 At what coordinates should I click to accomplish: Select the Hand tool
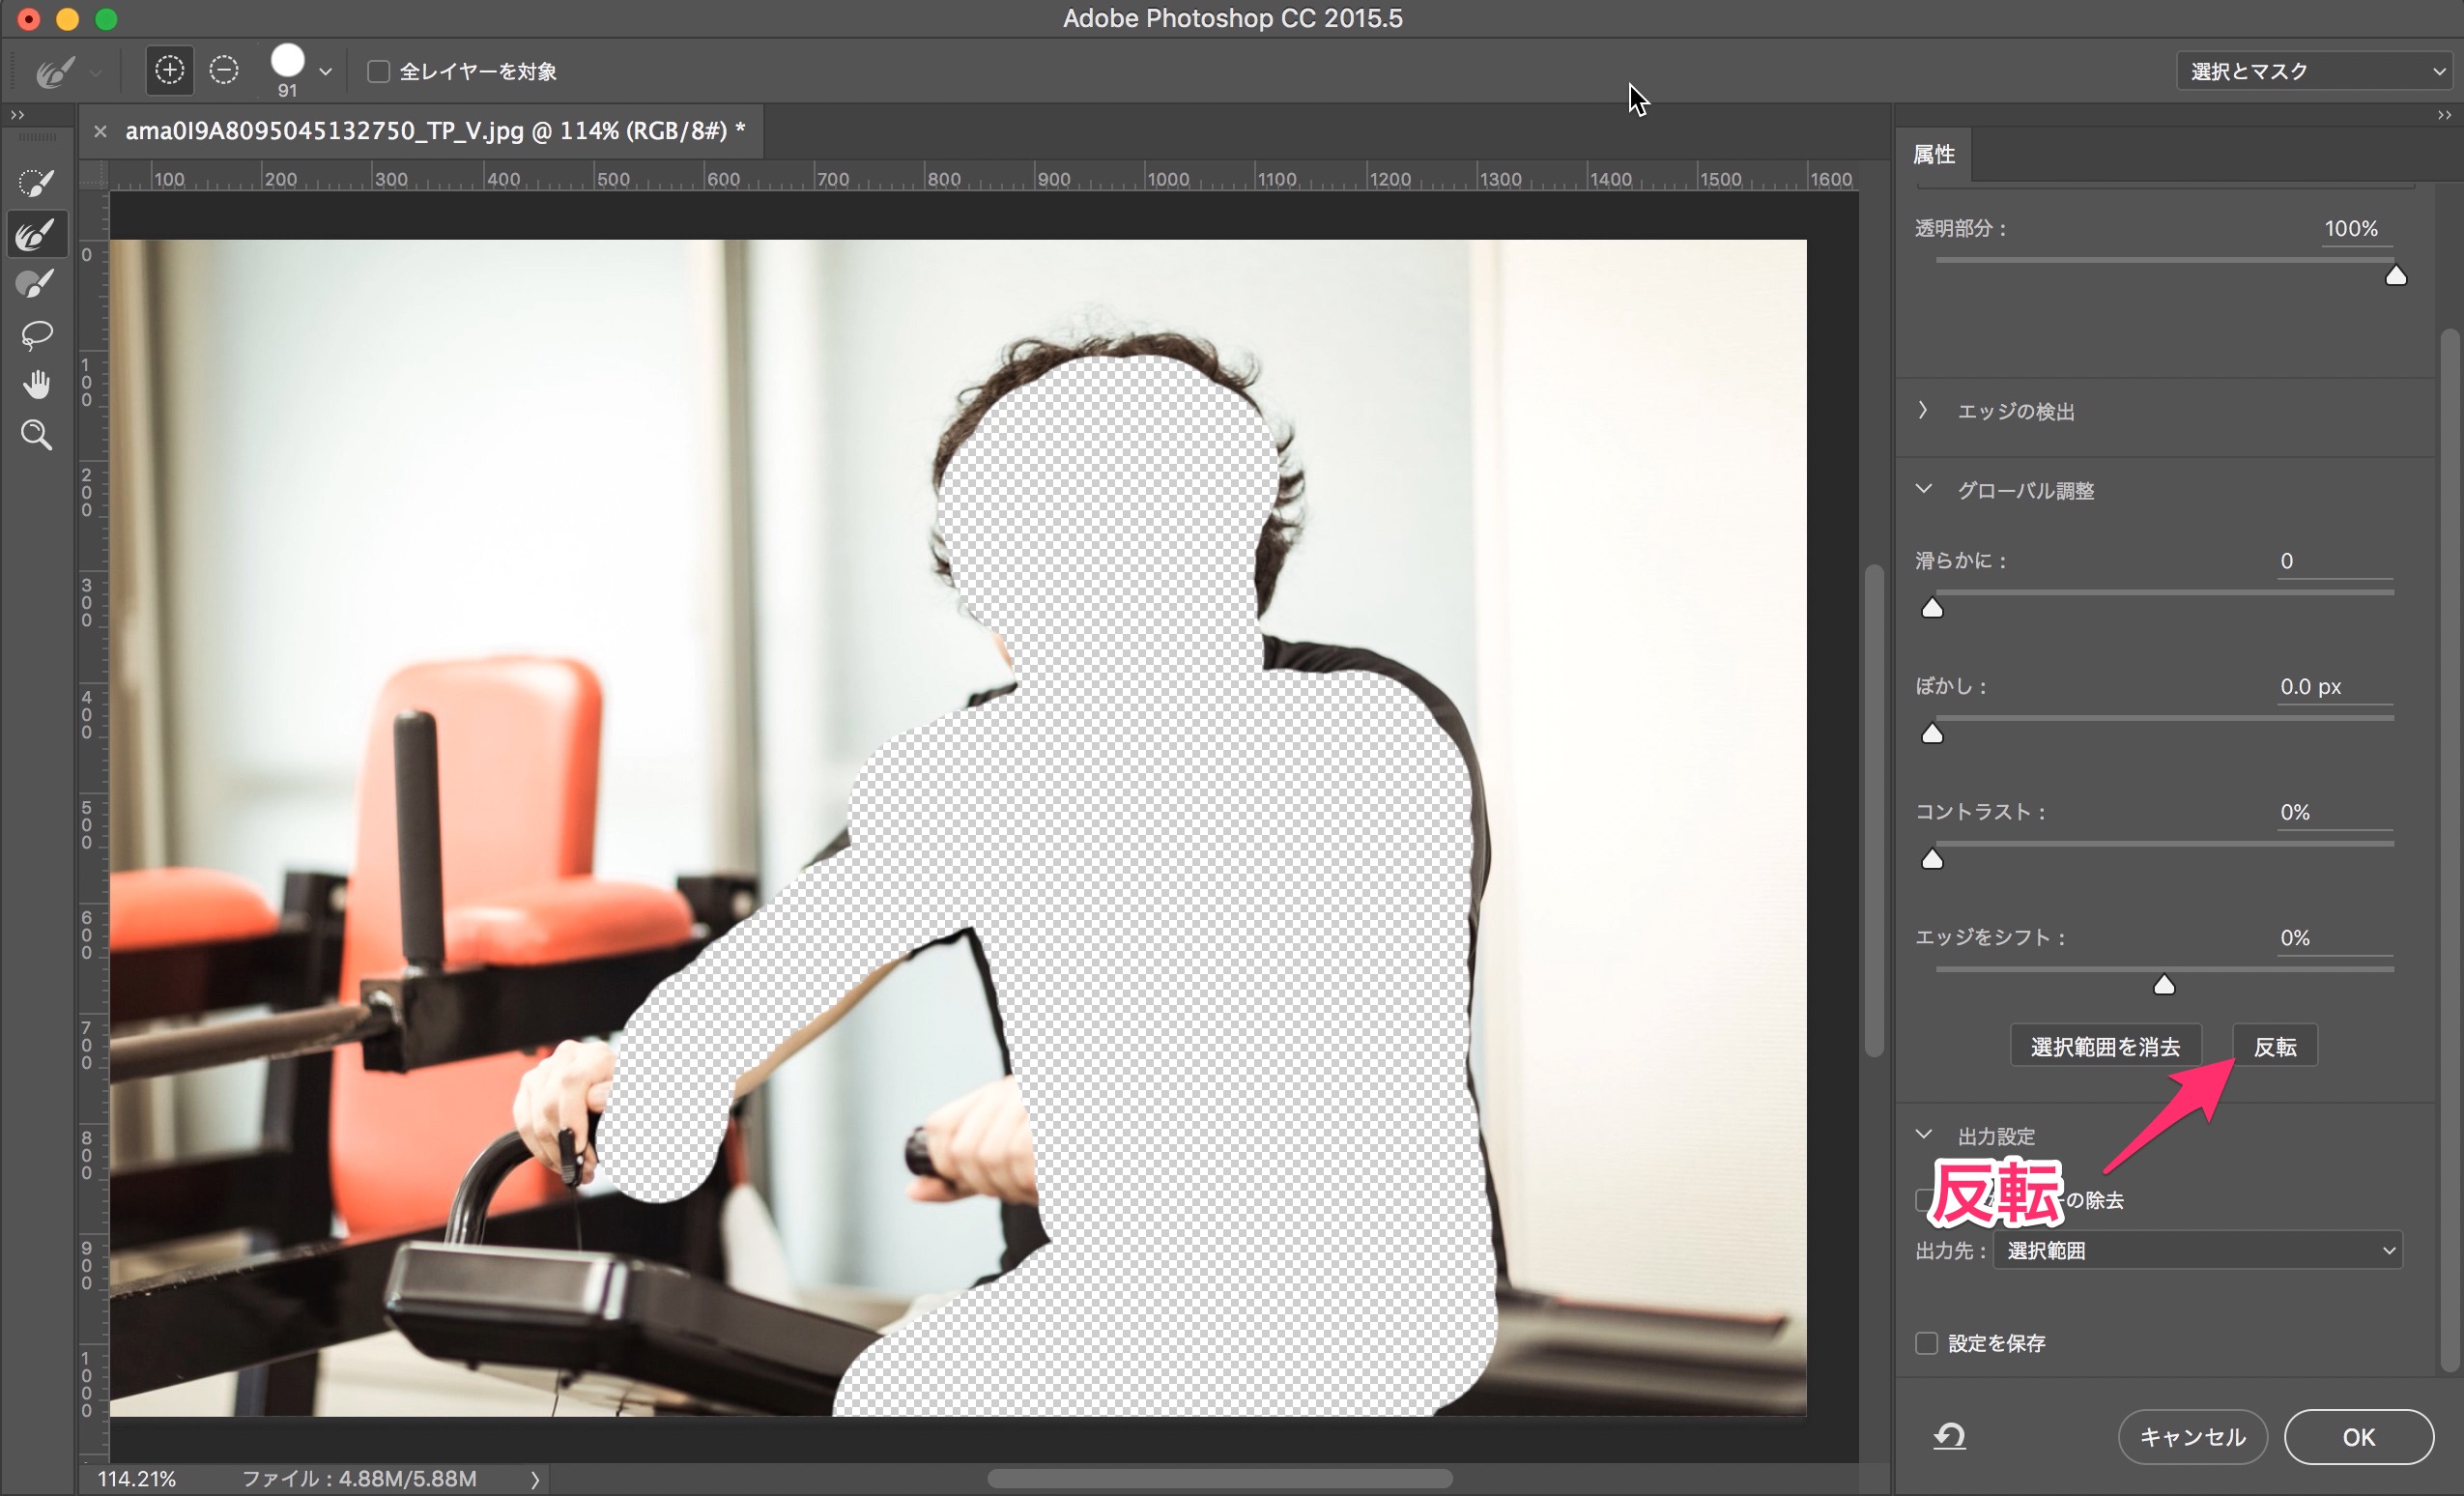[x=37, y=384]
